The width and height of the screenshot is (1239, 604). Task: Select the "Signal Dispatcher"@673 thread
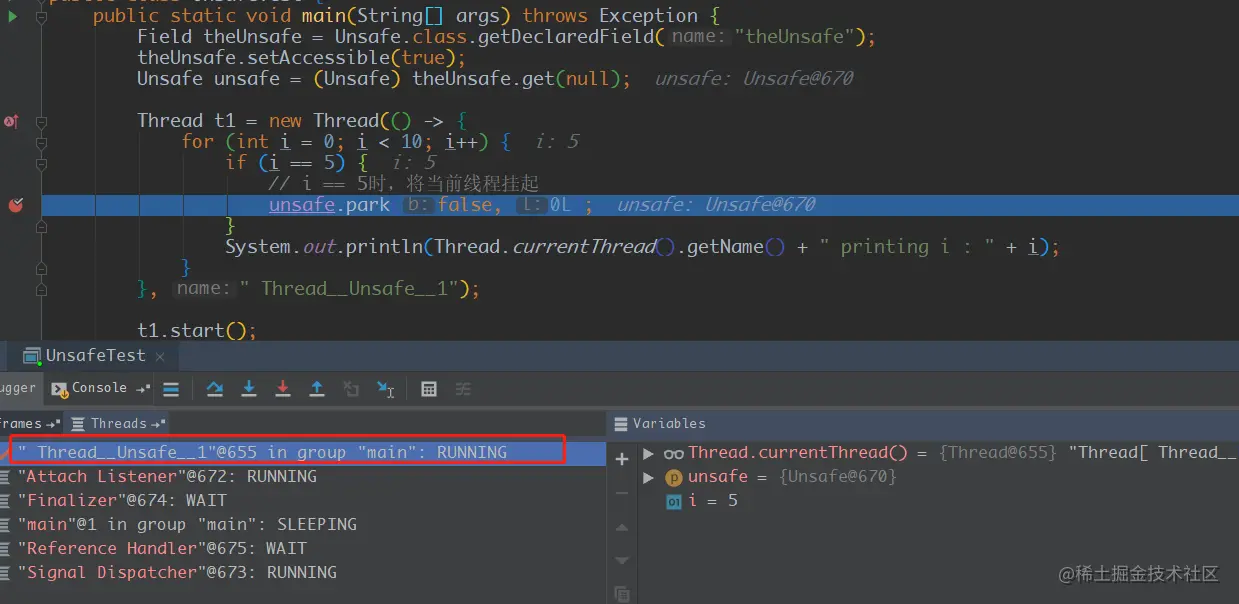(303, 572)
